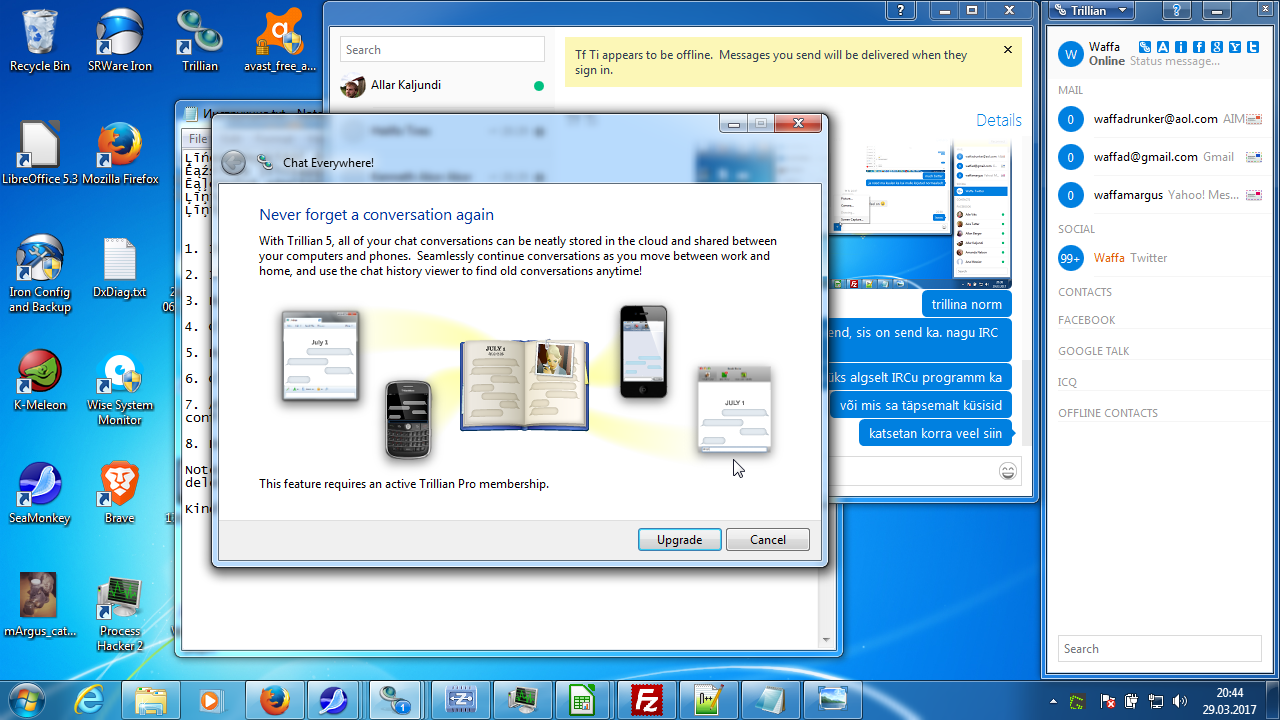Click the Yahoo account status icon

click(1235, 47)
